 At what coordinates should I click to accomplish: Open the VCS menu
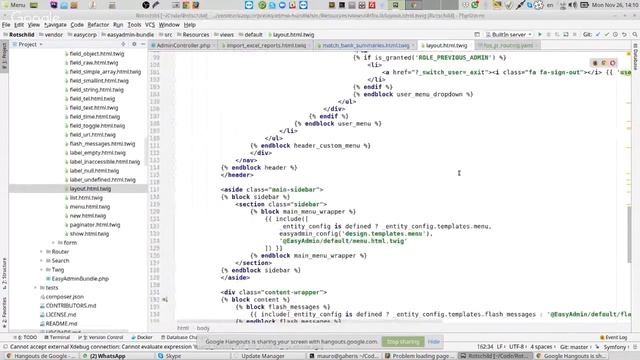(x=150, y=25)
